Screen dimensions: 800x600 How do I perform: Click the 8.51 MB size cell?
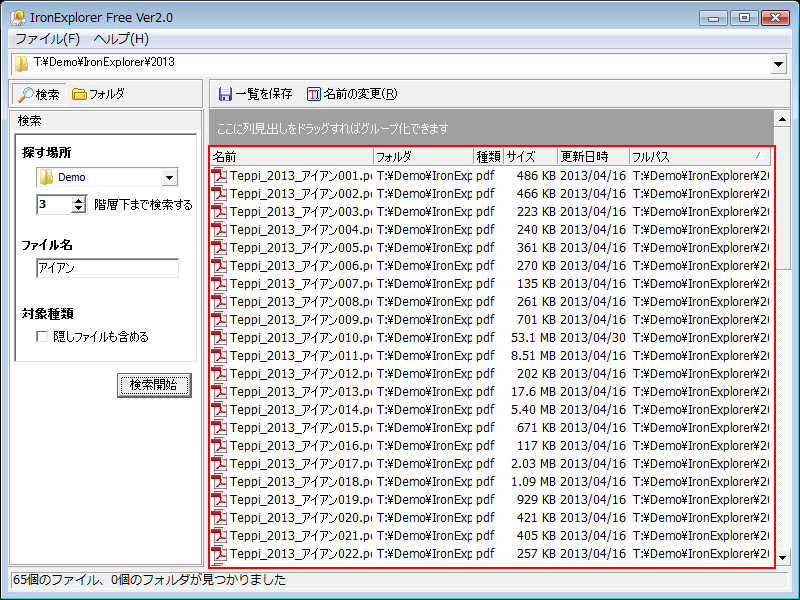533,356
